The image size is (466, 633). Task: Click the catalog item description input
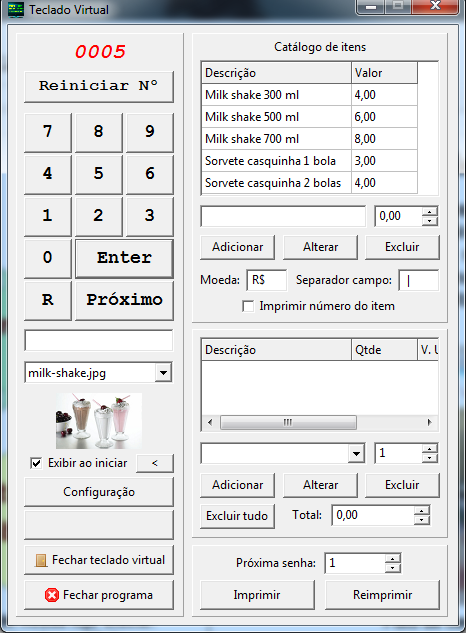click(283, 216)
